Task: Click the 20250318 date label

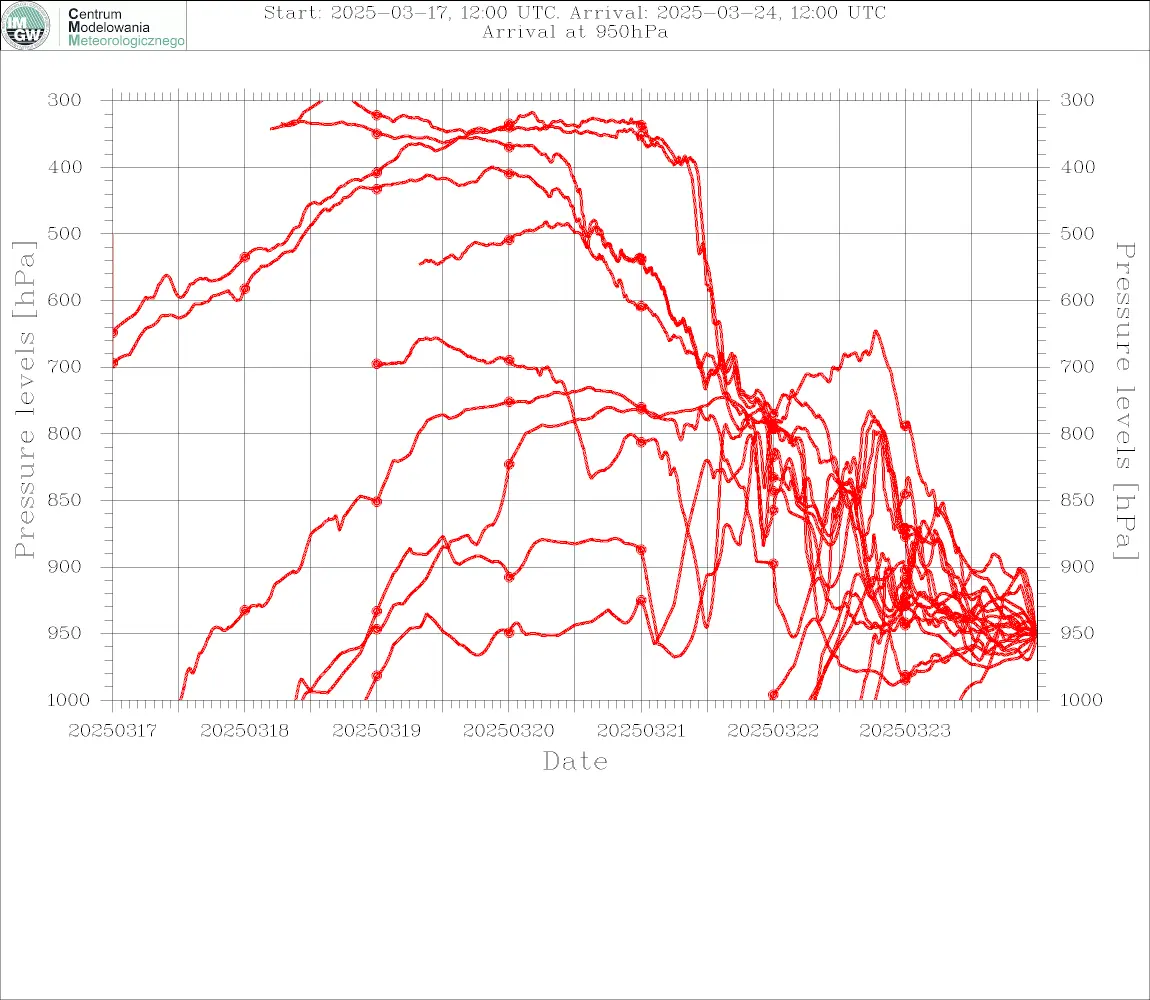Action: [x=244, y=731]
